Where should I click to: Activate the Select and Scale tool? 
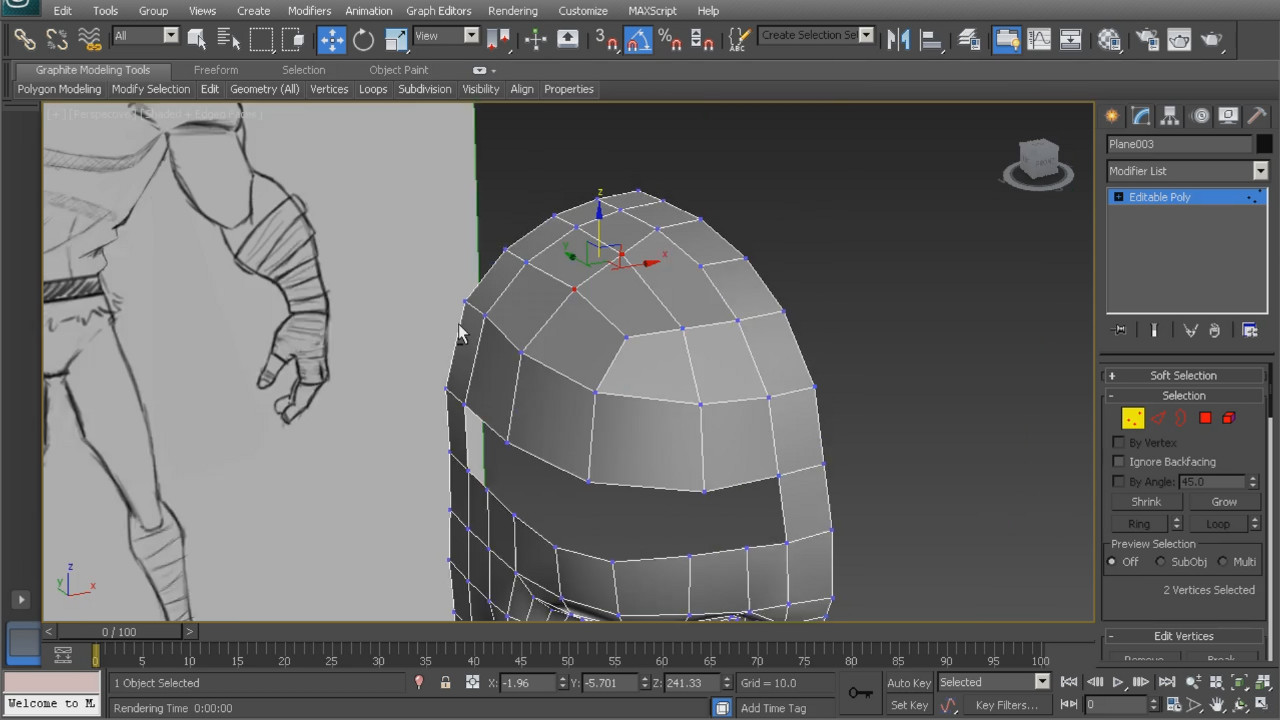click(395, 39)
